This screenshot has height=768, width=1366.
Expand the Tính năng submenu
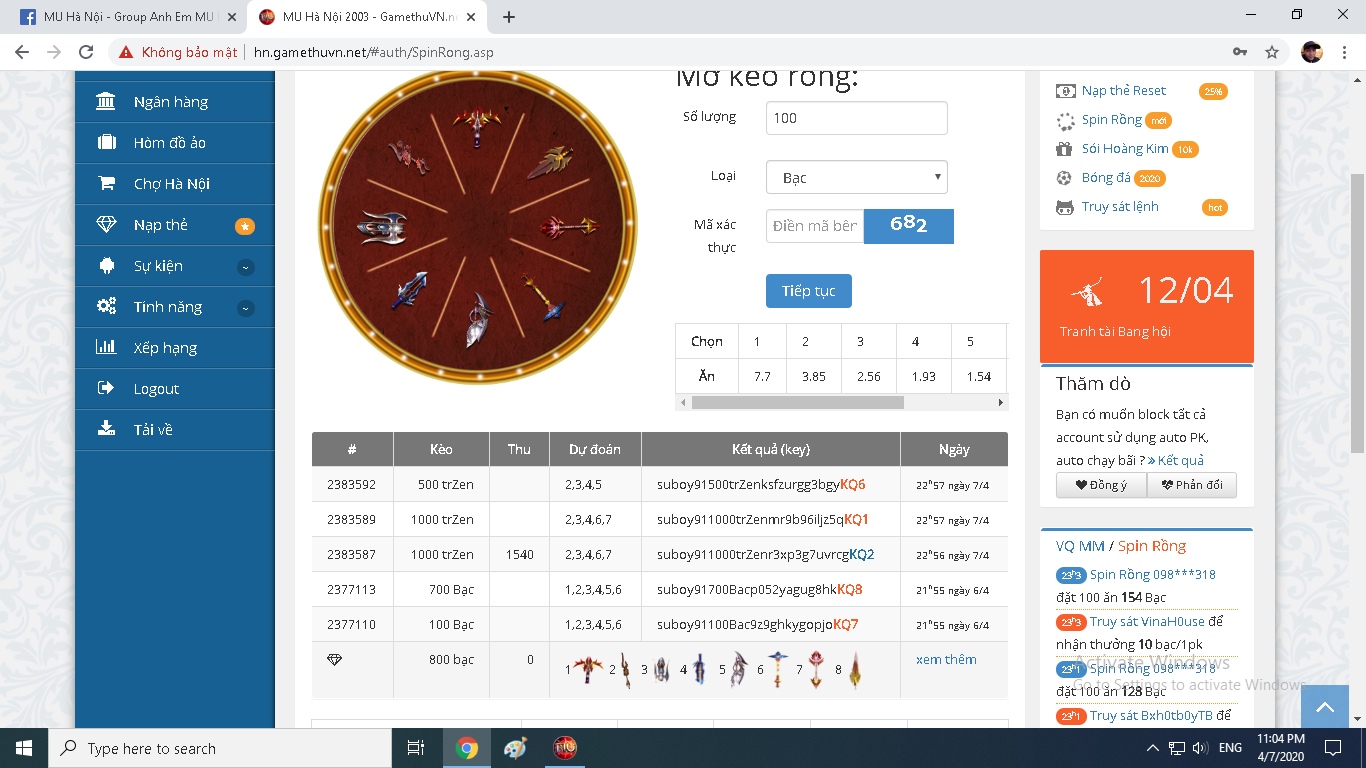click(x=245, y=308)
